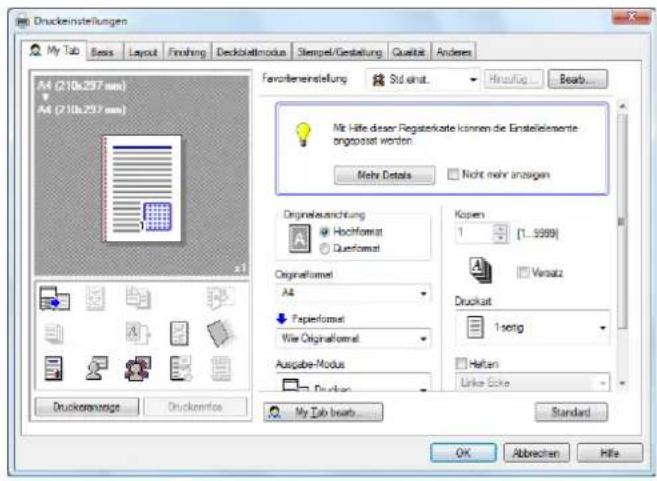
Task: Switch to the Anderes tab
Action: click(x=454, y=52)
